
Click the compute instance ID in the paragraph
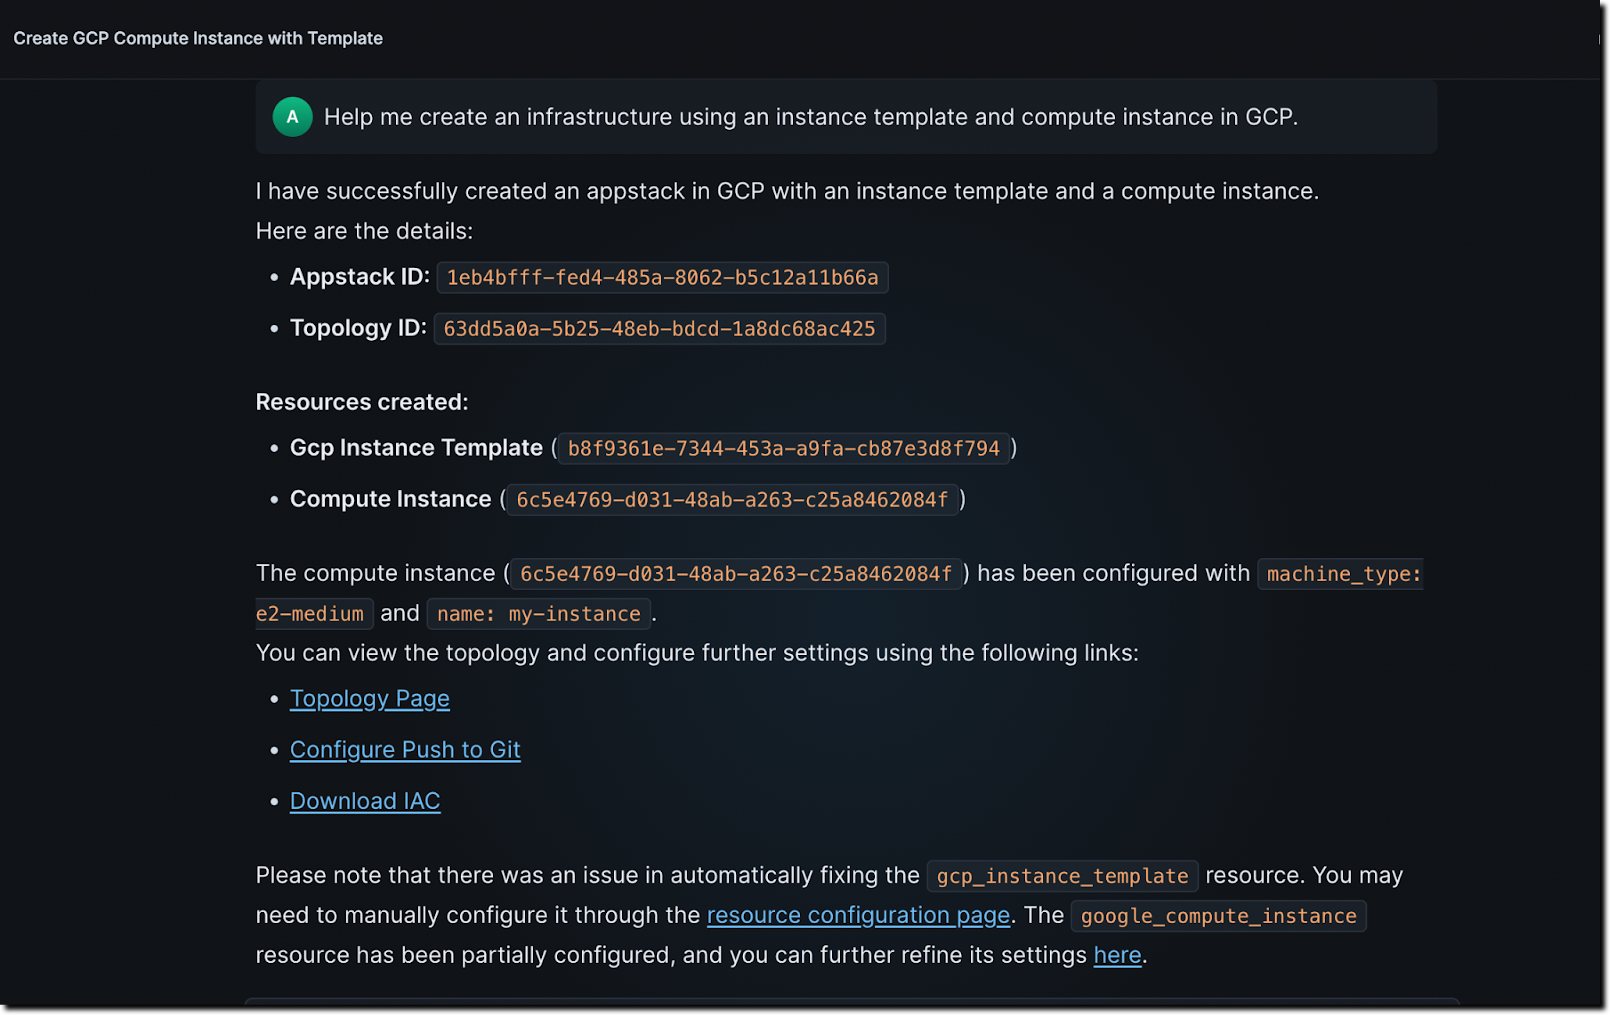736,573
